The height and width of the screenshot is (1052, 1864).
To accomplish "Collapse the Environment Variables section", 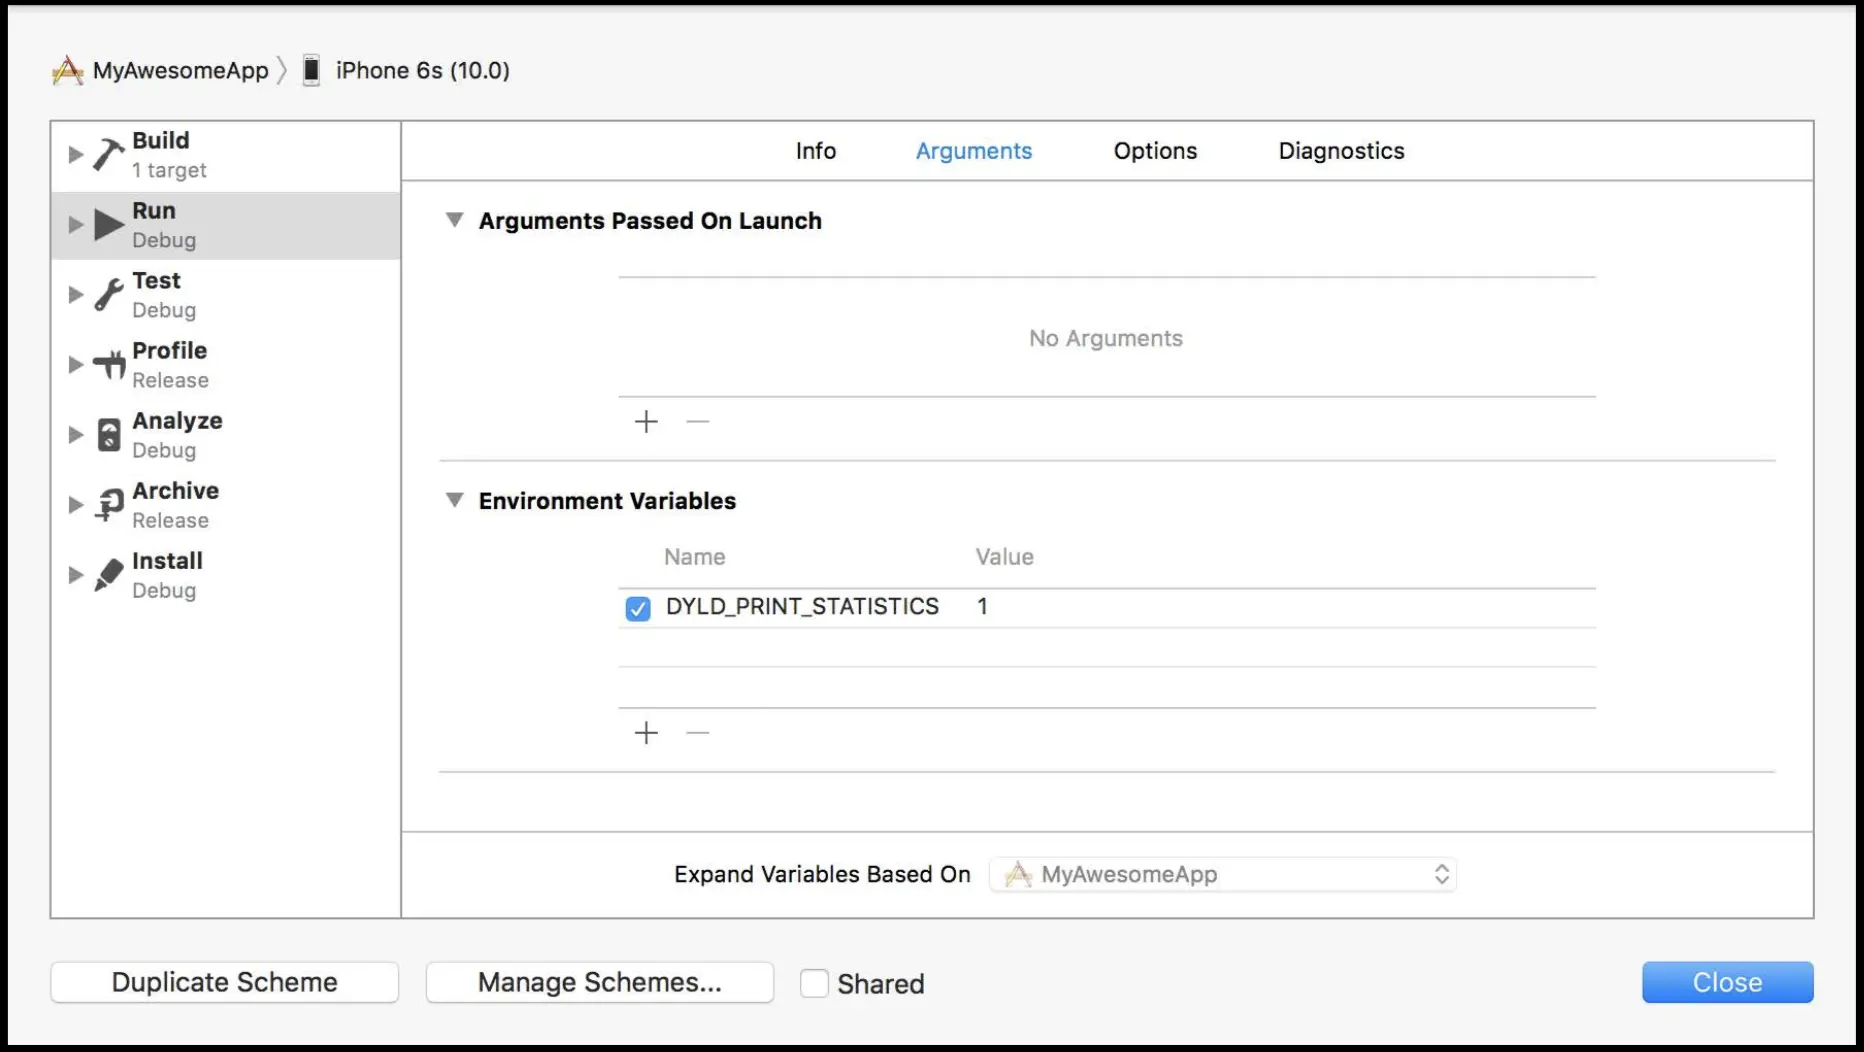I will coord(454,500).
